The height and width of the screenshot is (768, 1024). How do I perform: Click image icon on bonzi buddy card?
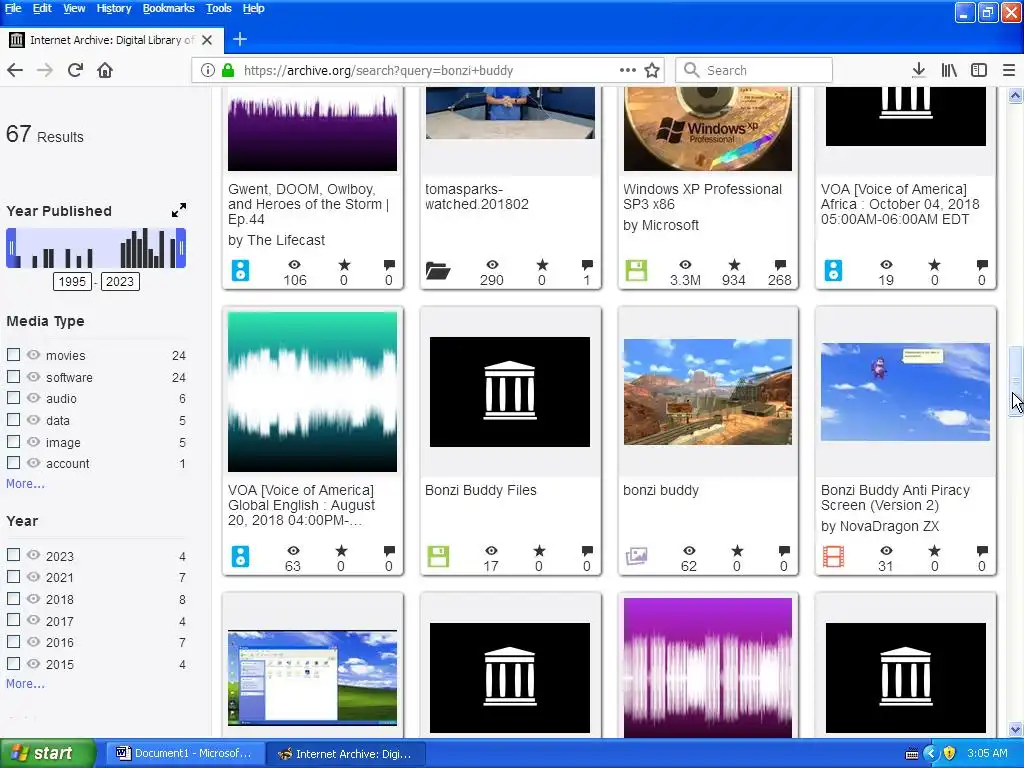pyautogui.click(x=636, y=556)
